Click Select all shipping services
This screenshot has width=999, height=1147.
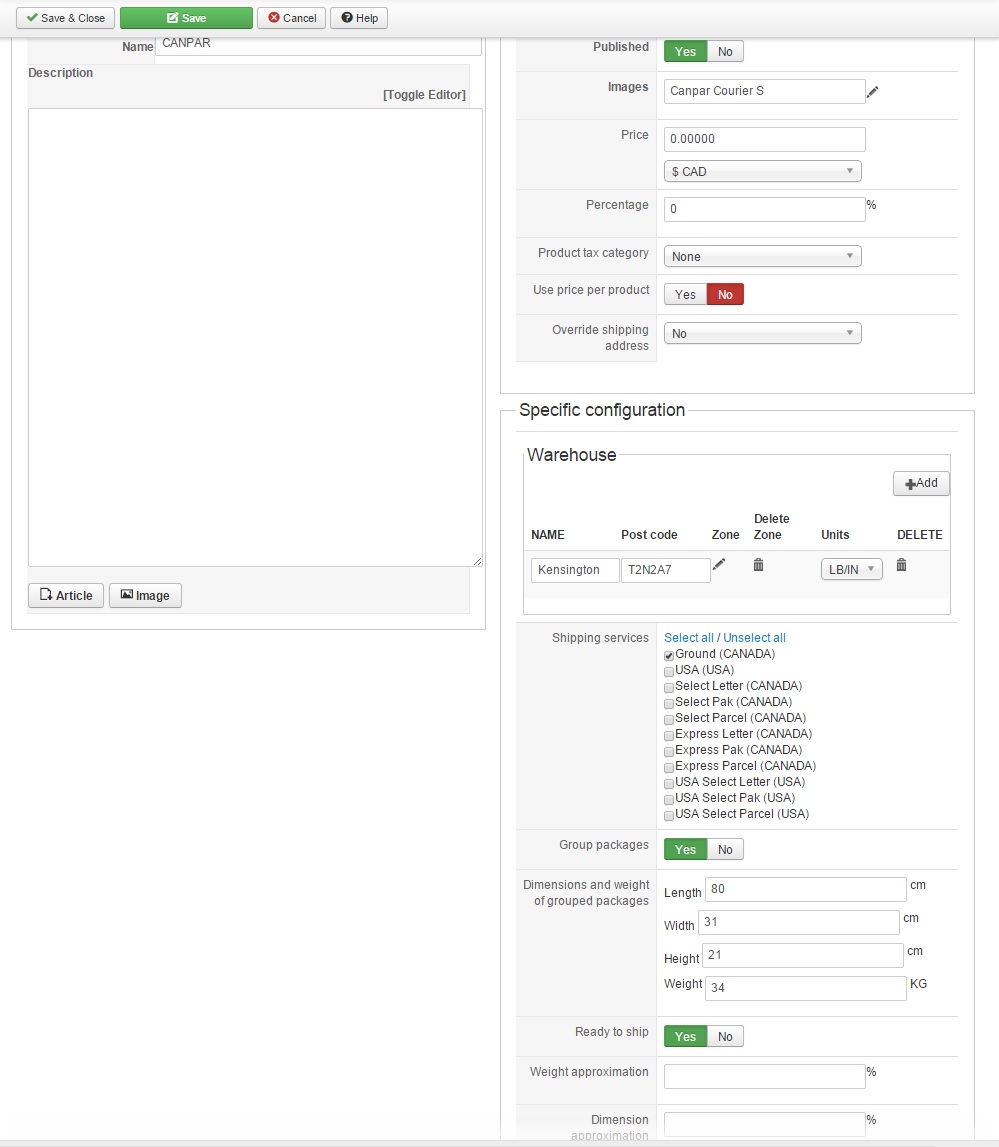688,638
